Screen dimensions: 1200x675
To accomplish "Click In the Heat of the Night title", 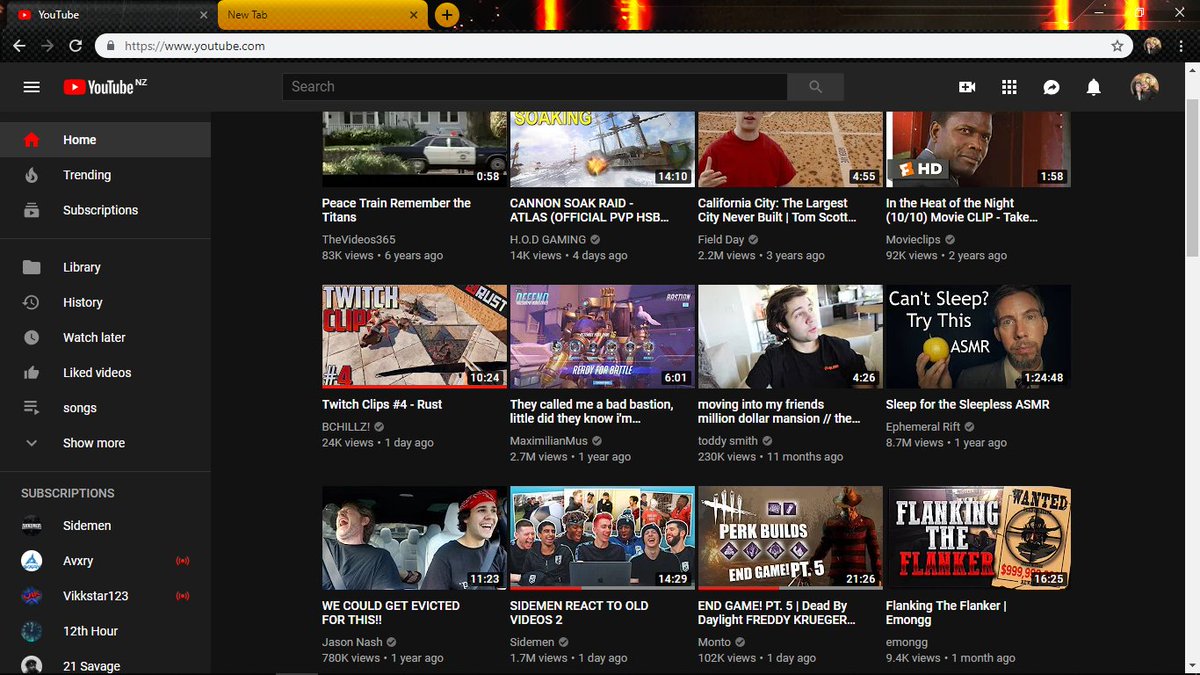I will click(x=962, y=210).
